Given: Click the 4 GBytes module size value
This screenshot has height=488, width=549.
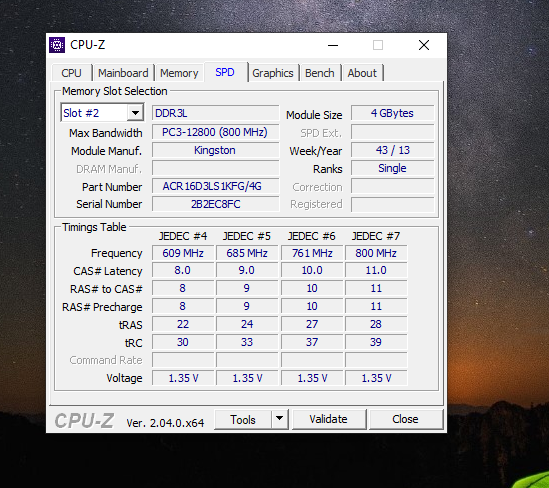Looking at the screenshot, I should click(392, 113).
